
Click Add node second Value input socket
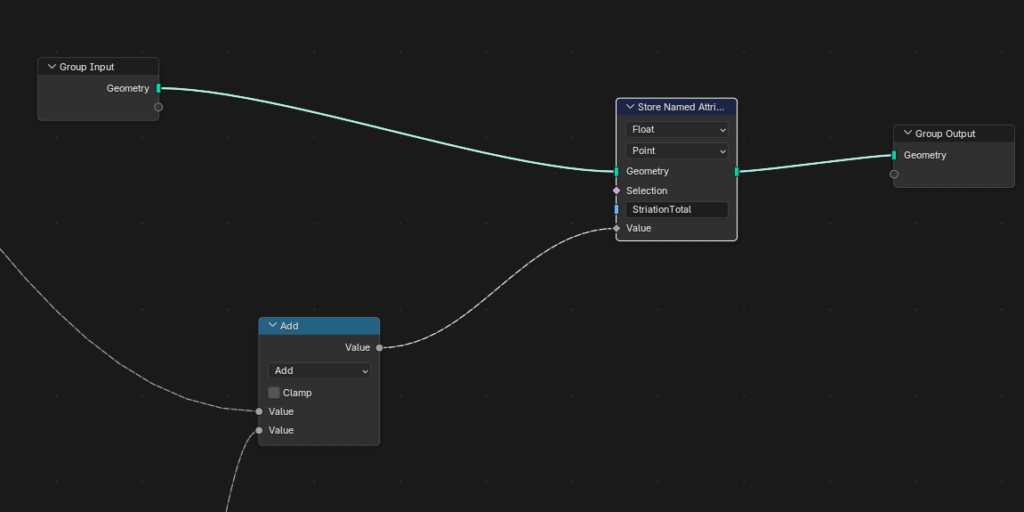(x=259, y=430)
